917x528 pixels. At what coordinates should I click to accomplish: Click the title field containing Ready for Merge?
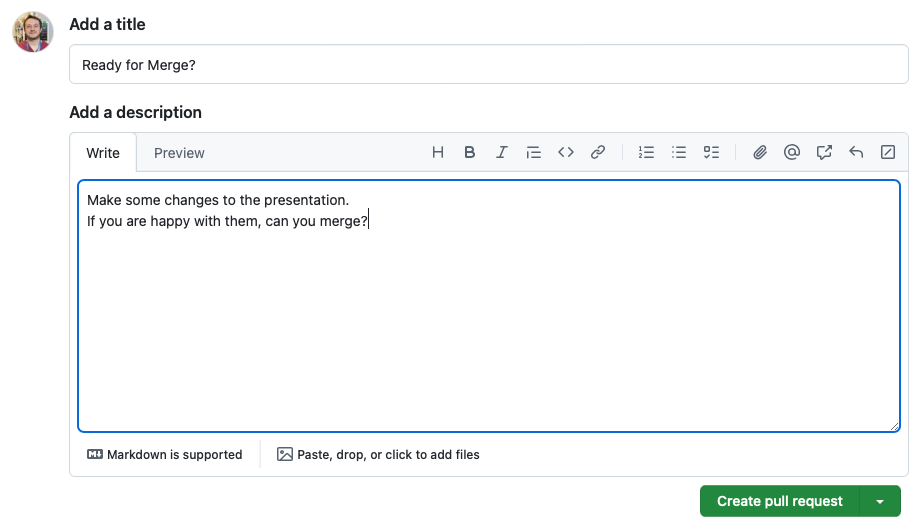click(x=488, y=64)
